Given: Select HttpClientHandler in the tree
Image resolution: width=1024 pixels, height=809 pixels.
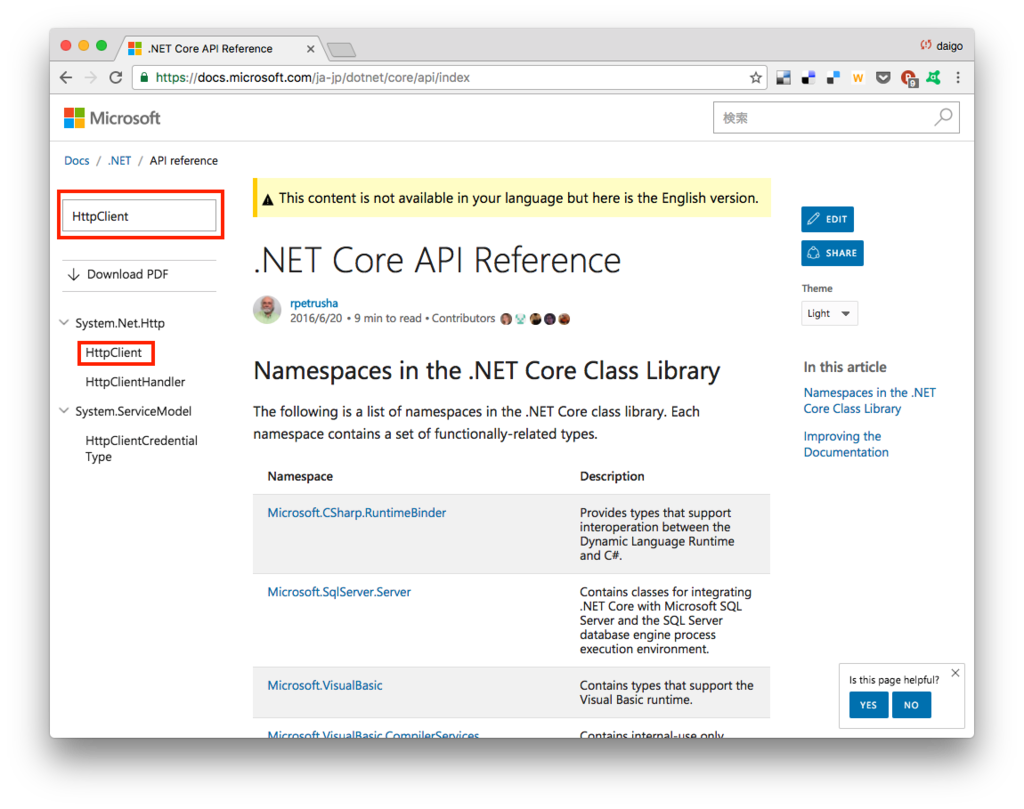Looking at the screenshot, I should [135, 382].
